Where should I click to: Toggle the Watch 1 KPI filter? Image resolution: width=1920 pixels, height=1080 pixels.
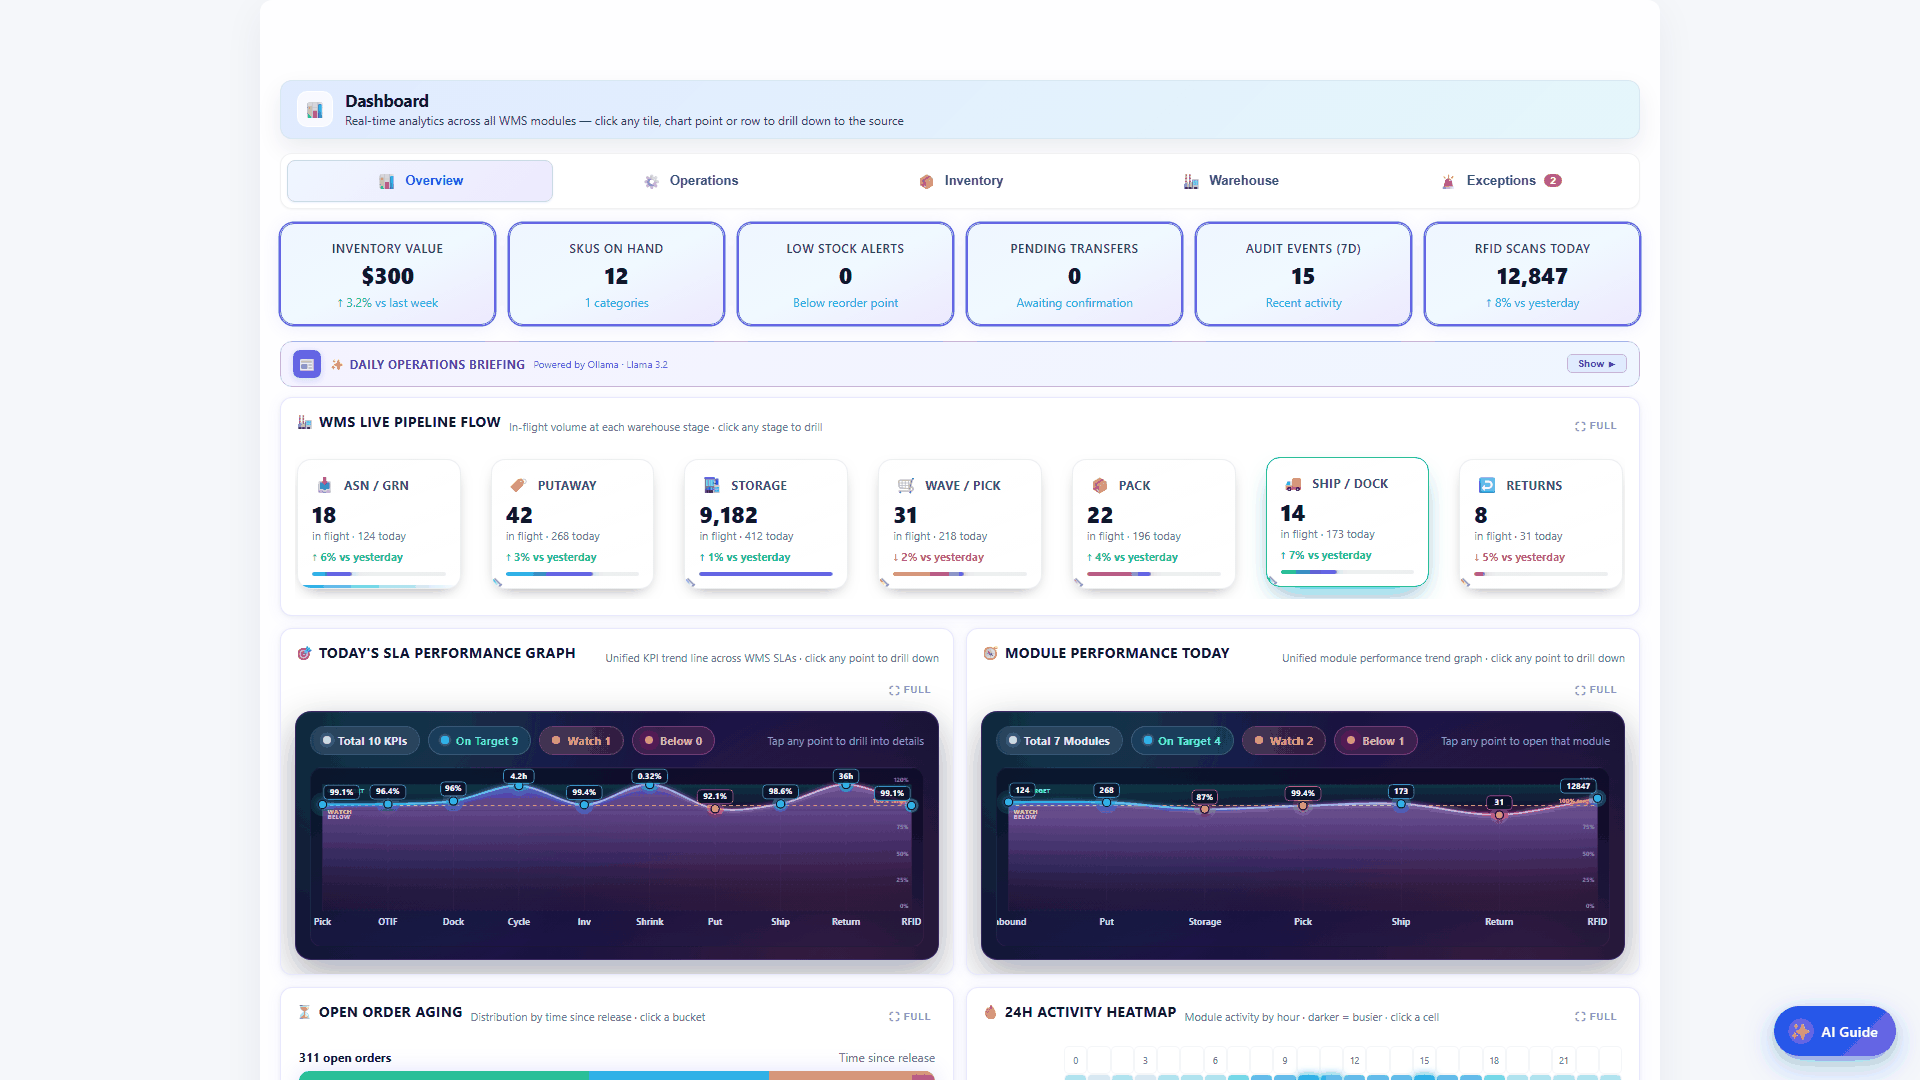click(x=581, y=741)
